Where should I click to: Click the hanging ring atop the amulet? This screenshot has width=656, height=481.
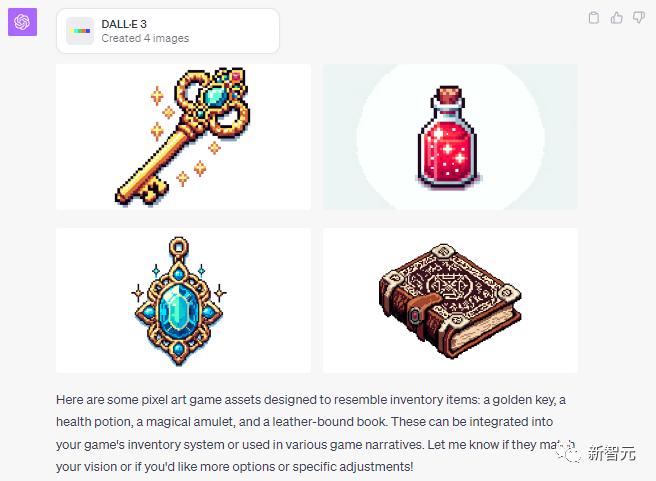[179, 246]
